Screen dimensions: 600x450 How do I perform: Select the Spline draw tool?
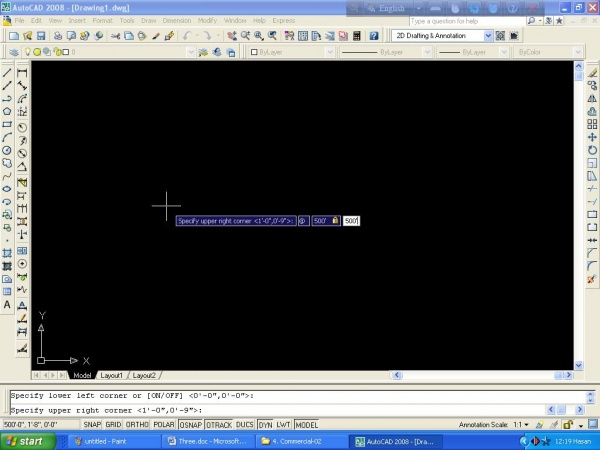pos(7,176)
